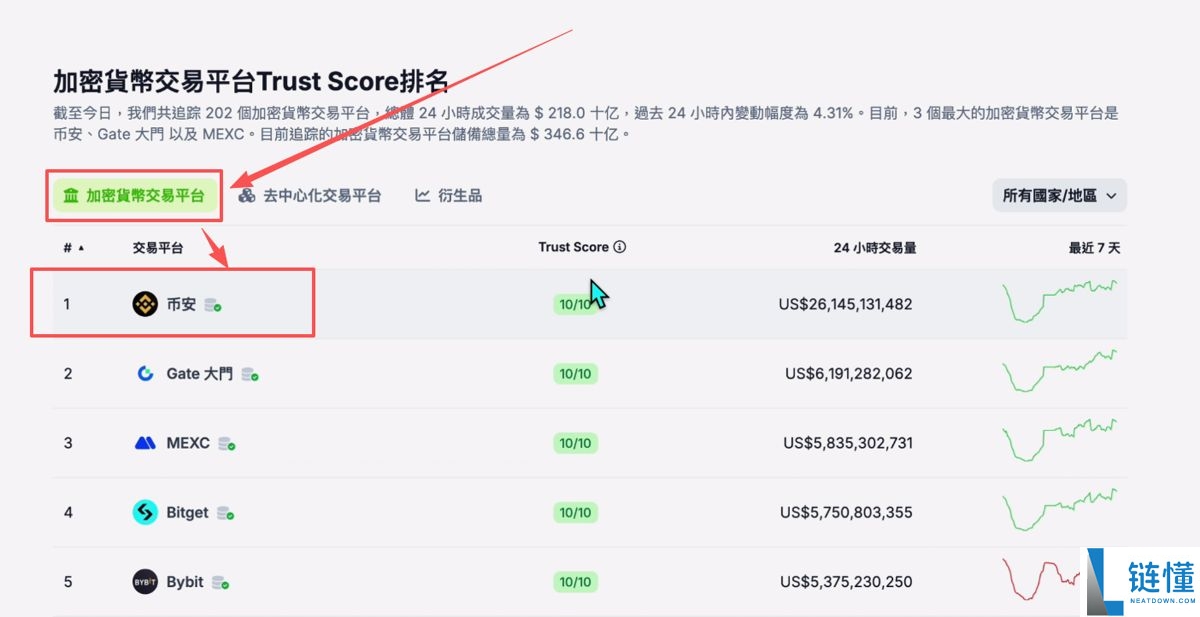Switch to the 衍生品 tab
This screenshot has width=1200, height=617.
coord(449,196)
